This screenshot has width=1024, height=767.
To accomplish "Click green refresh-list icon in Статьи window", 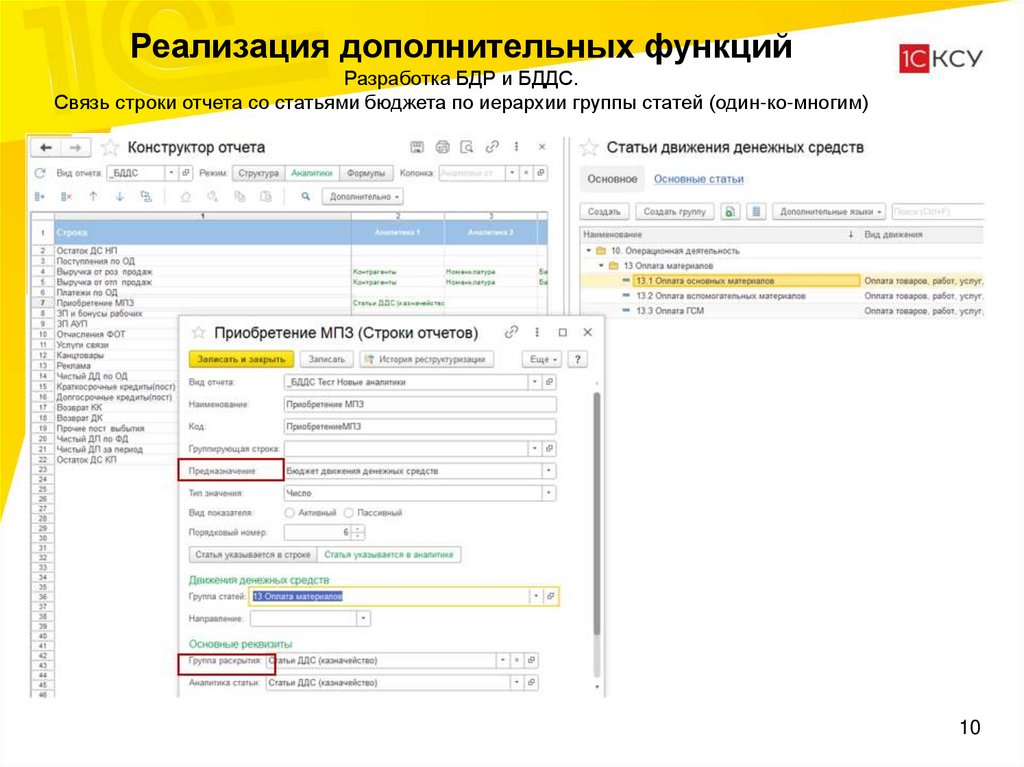I will pos(730,212).
